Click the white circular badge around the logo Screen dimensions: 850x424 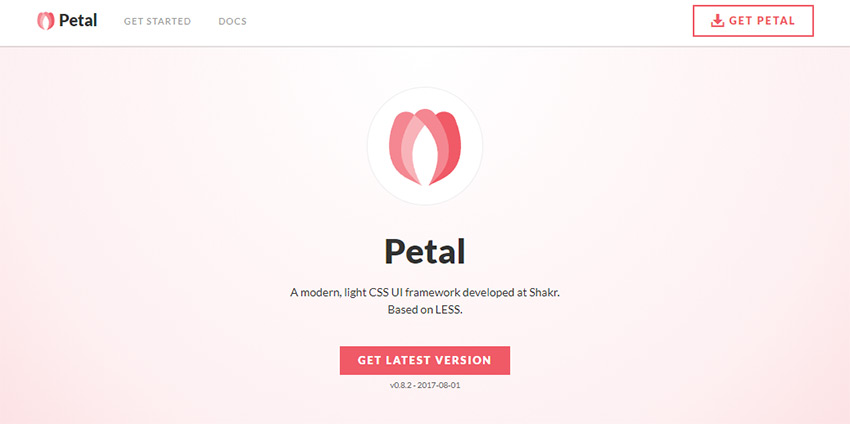425,146
